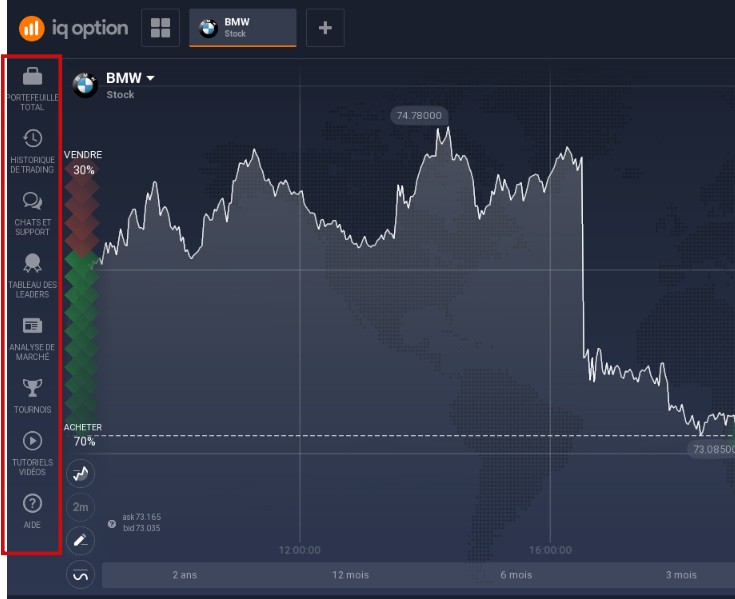Open Aide question mark icon

[32, 503]
